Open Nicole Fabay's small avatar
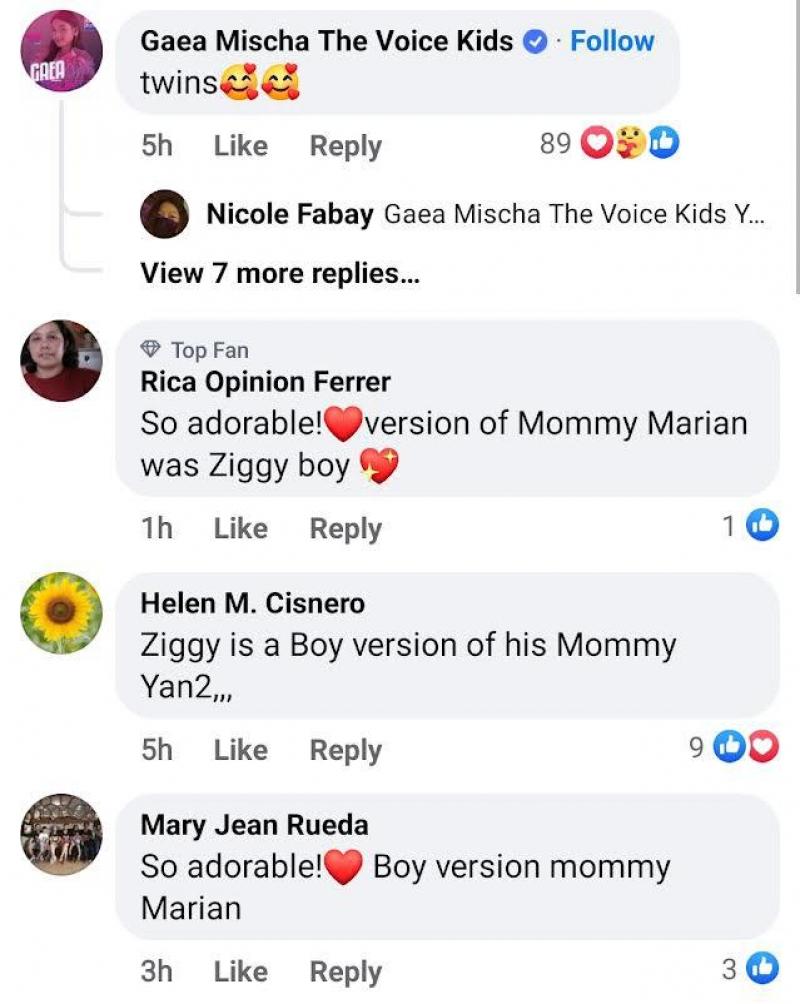The height and width of the screenshot is (1004, 800). pyautogui.click(x=165, y=213)
